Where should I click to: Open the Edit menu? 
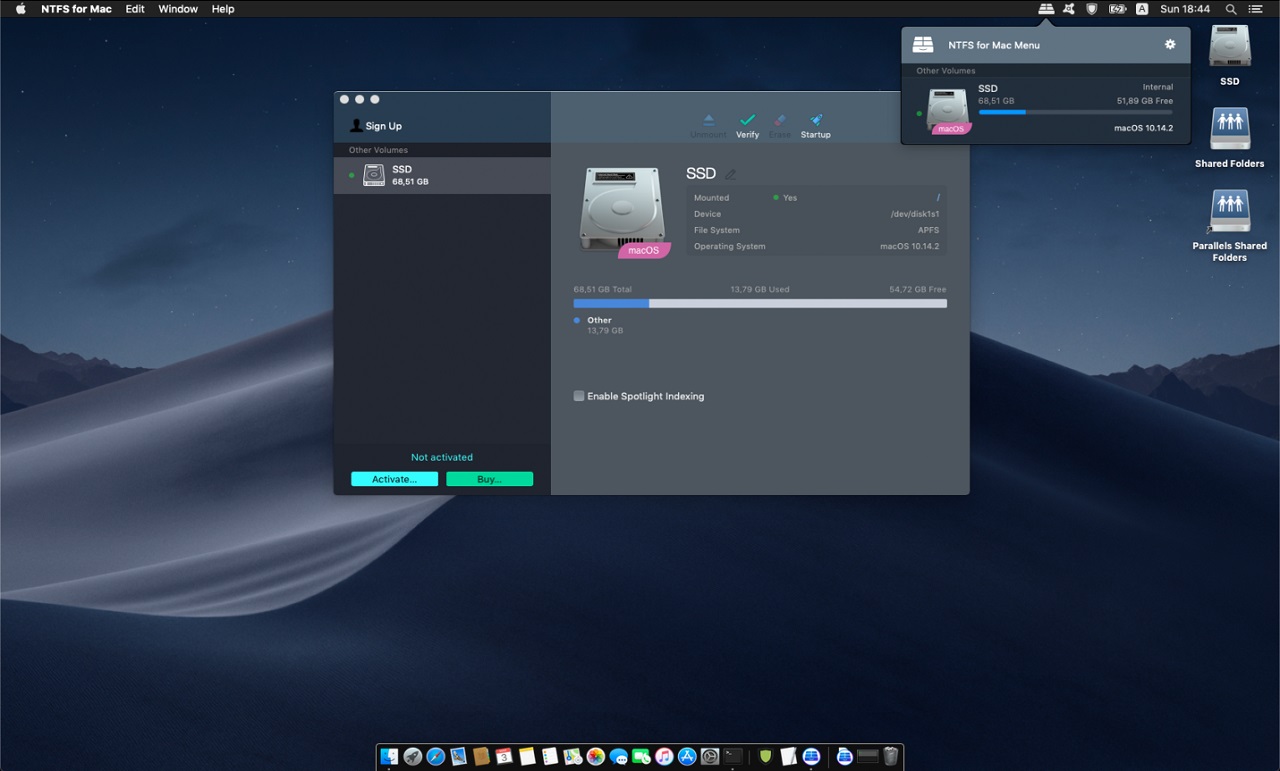[x=135, y=9]
